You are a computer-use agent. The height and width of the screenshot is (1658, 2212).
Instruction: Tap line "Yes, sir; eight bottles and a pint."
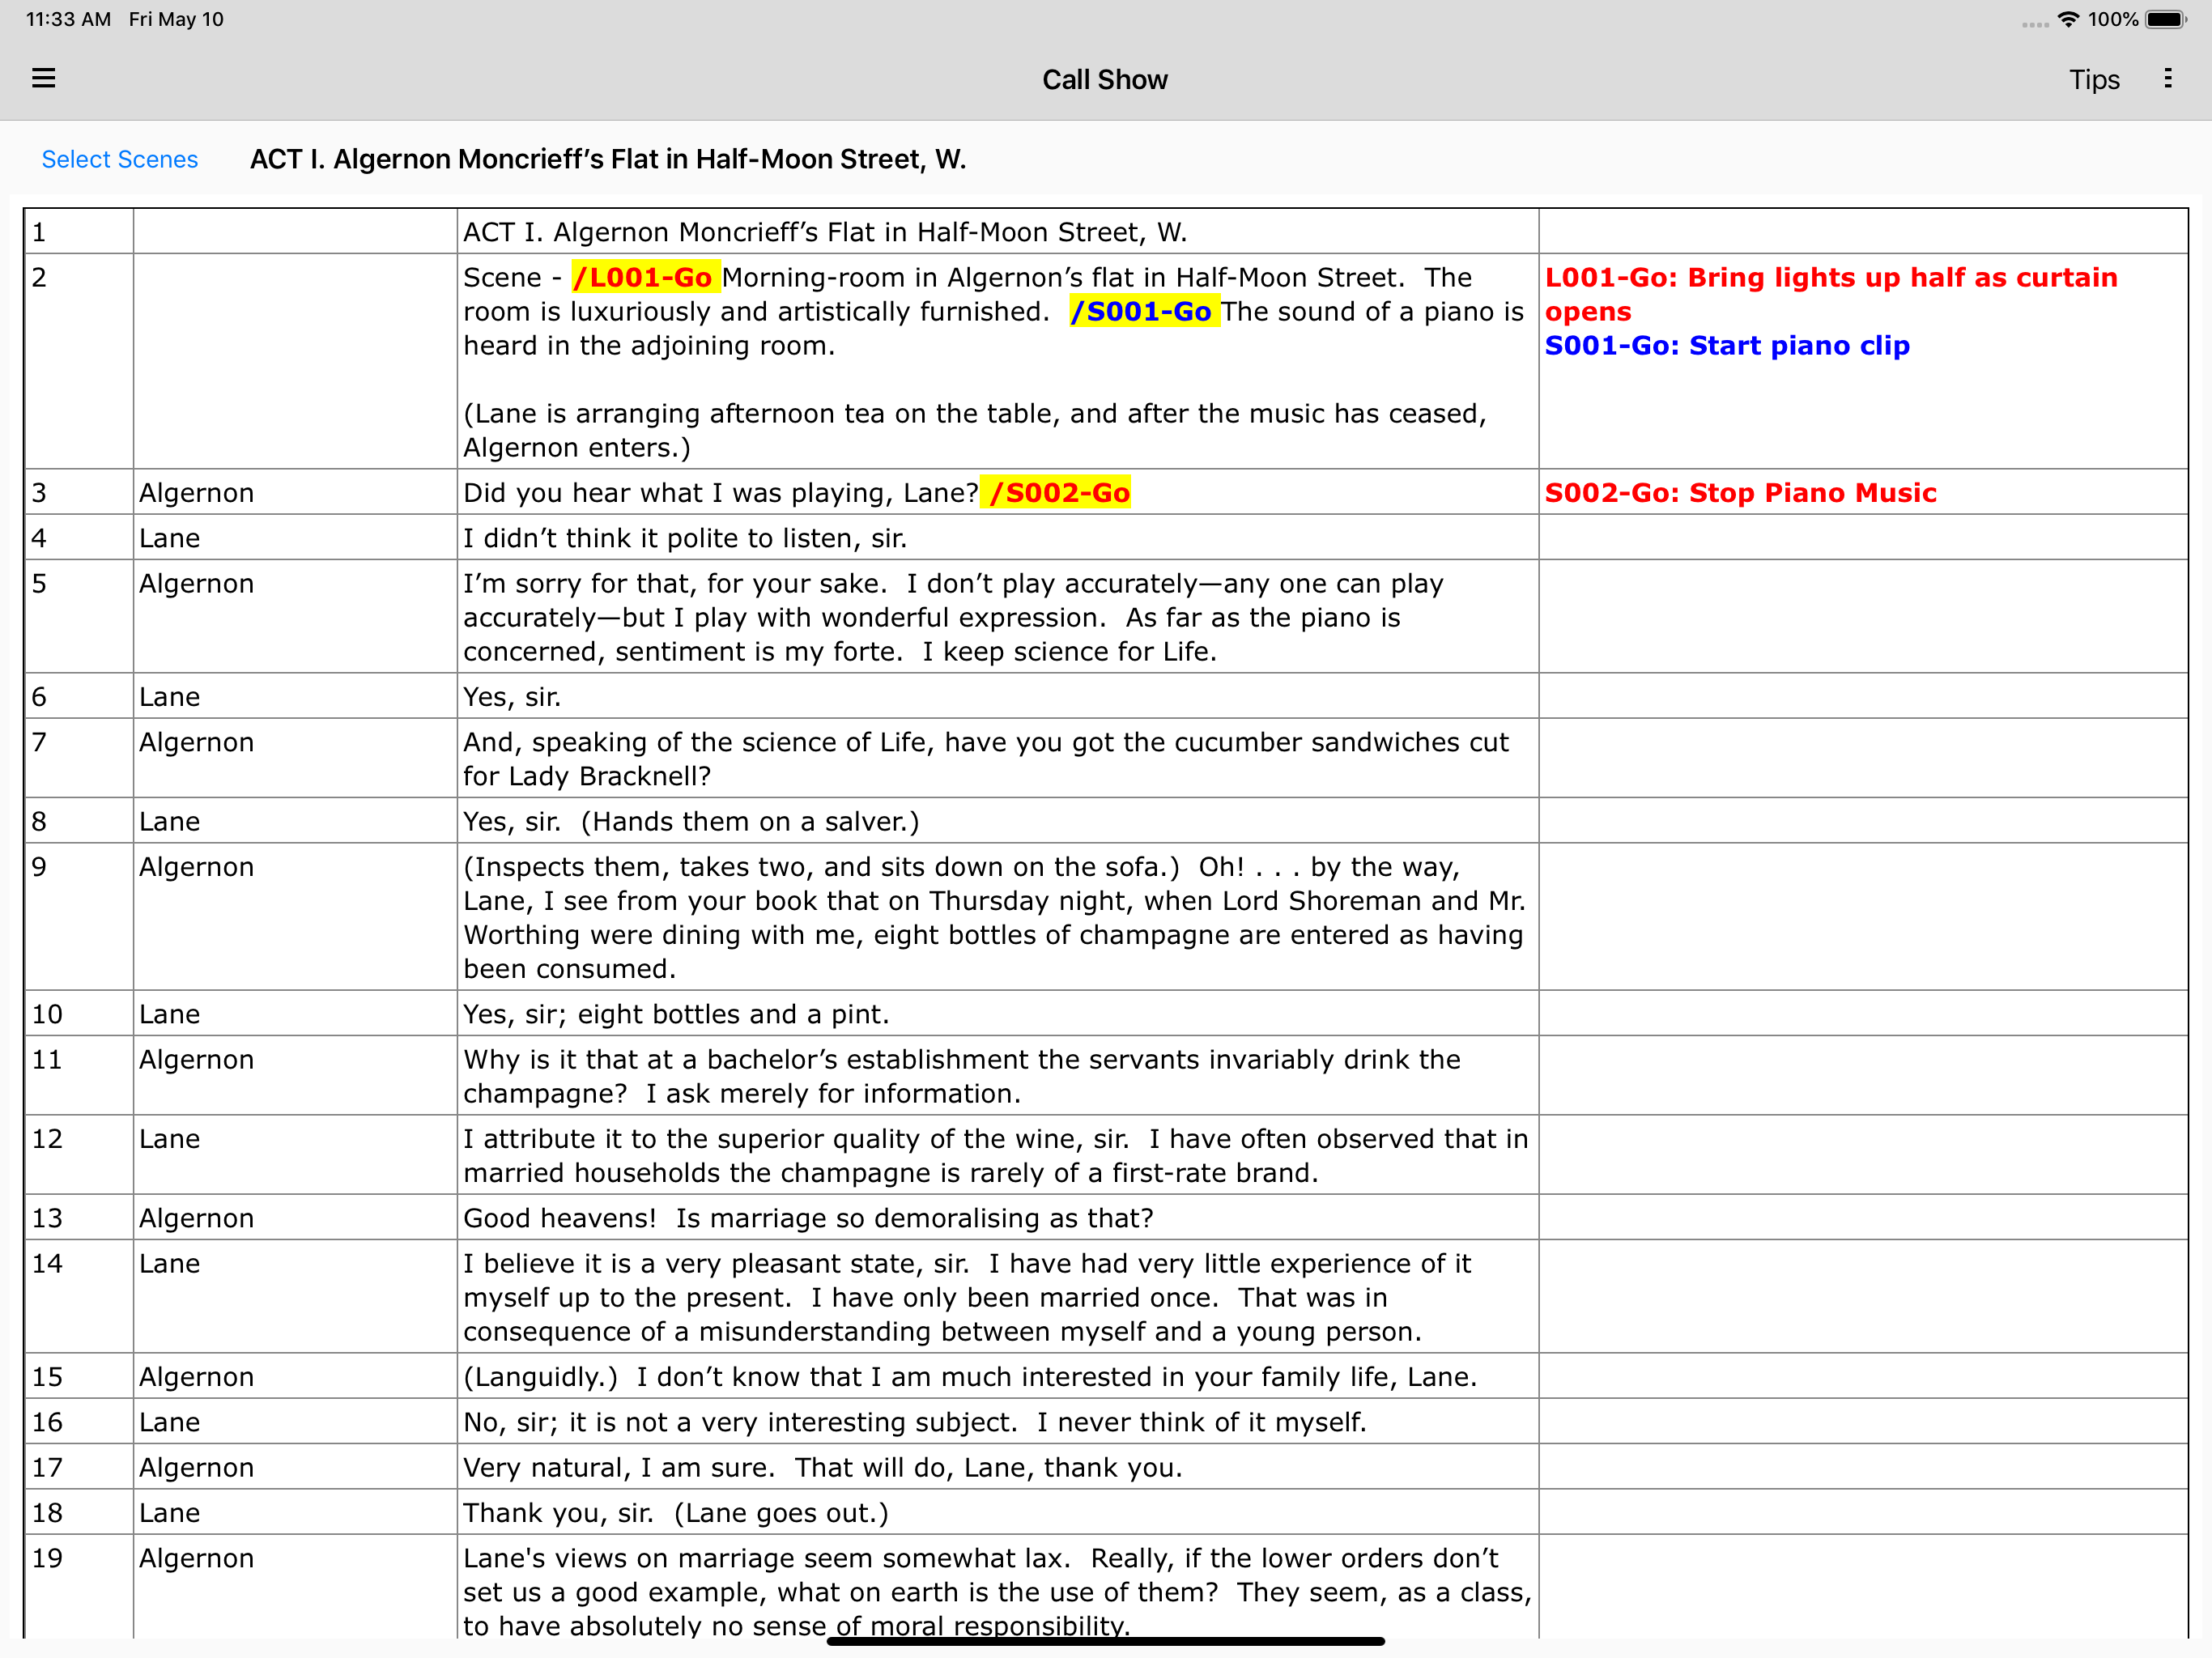point(676,1014)
